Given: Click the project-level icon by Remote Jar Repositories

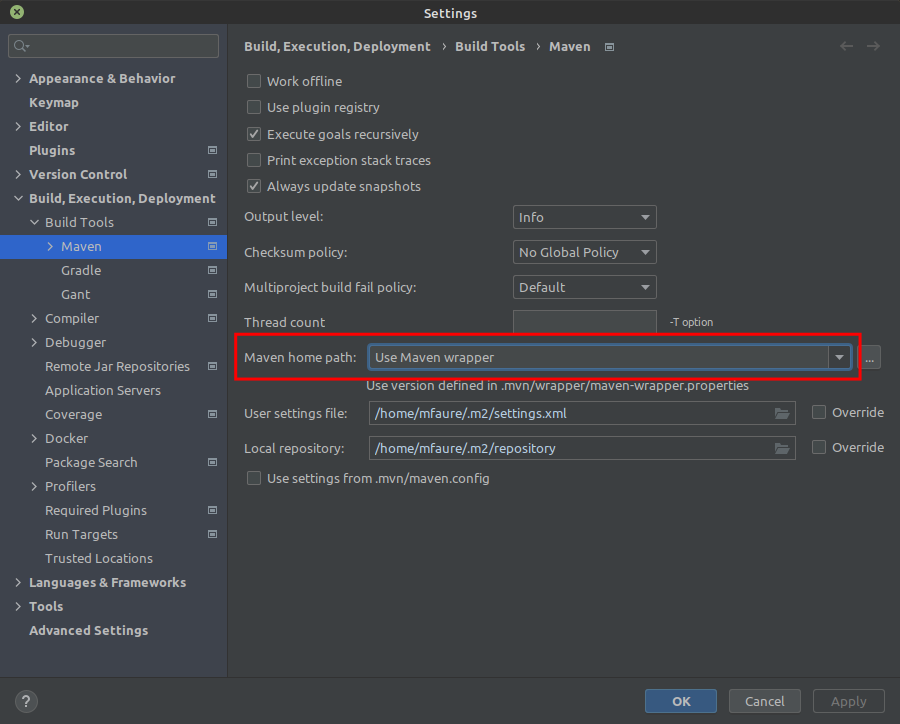Looking at the screenshot, I should click(212, 366).
